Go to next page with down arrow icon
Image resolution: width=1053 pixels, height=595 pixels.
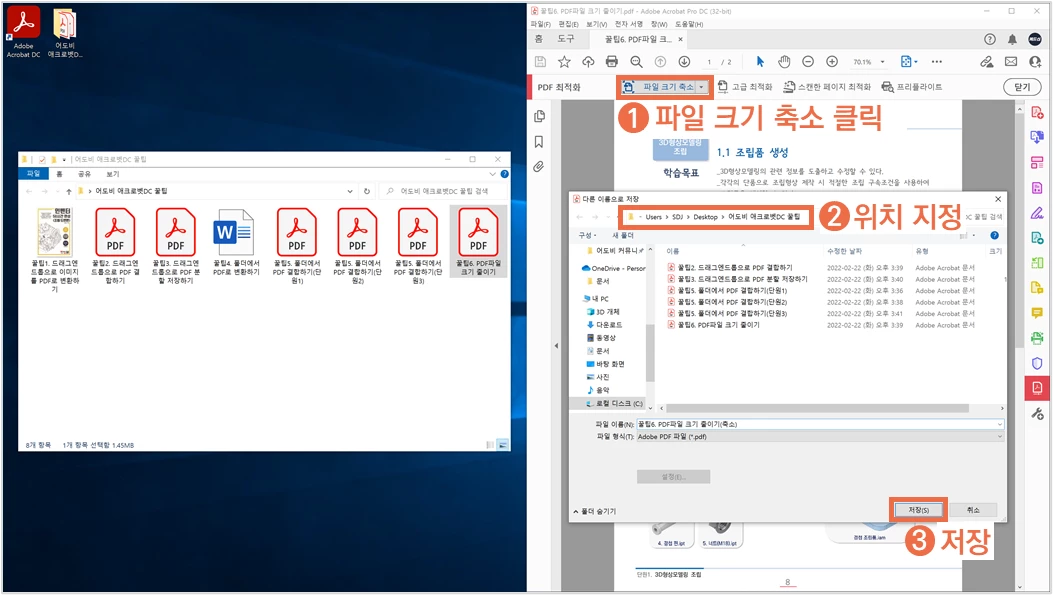[684, 62]
